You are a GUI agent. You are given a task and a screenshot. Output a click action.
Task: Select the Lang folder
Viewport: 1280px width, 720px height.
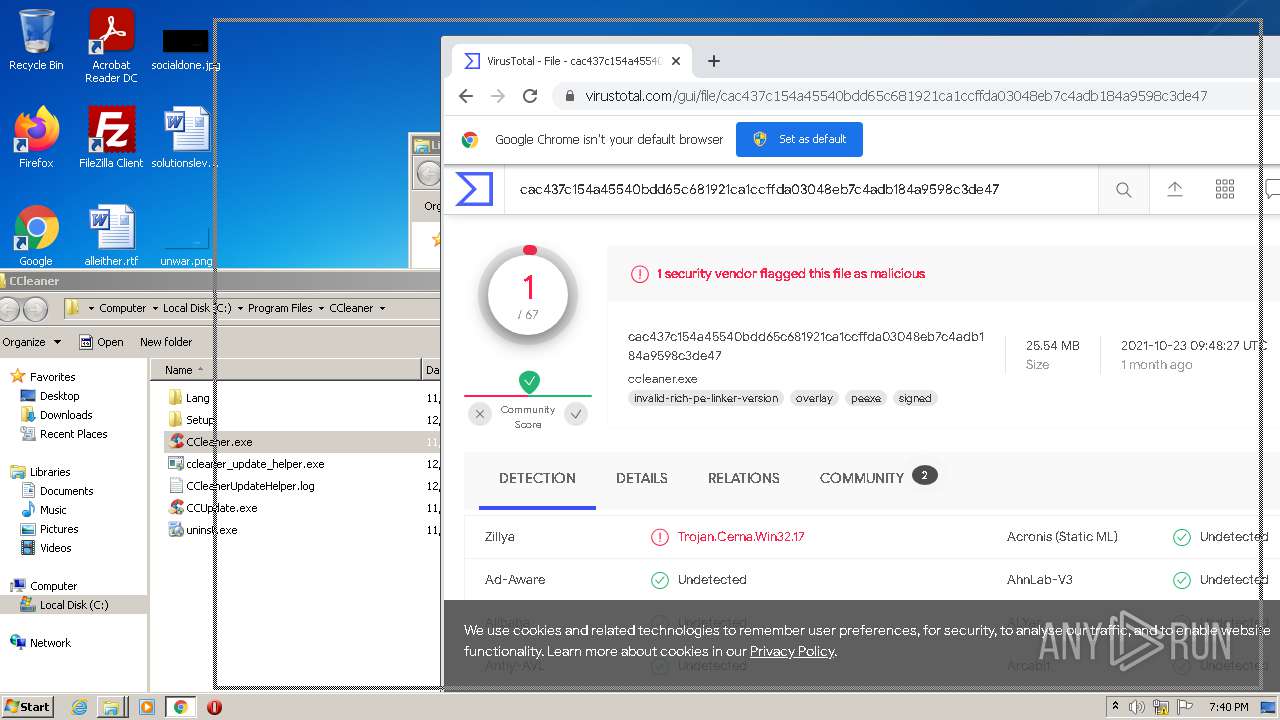189,398
